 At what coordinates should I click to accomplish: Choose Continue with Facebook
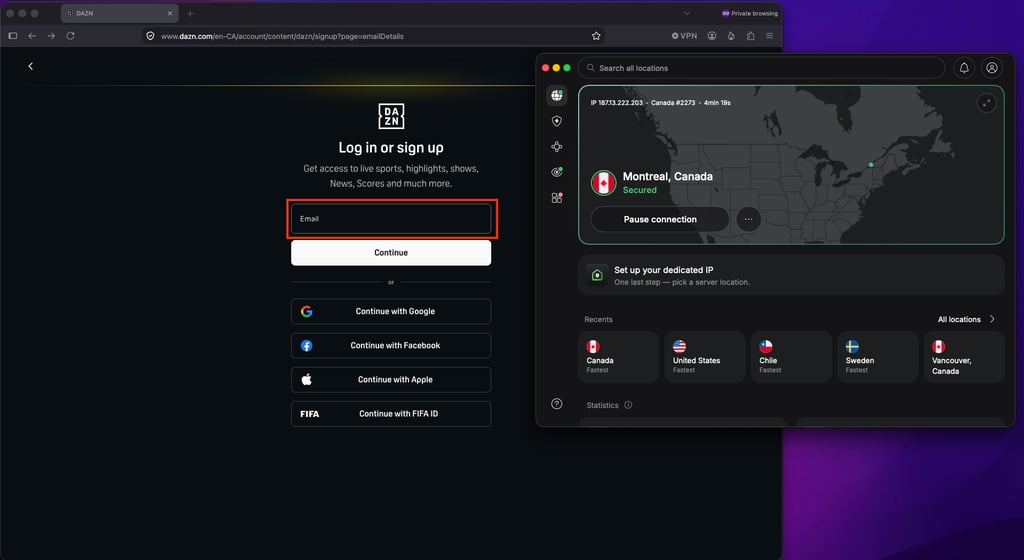point(391,345)
